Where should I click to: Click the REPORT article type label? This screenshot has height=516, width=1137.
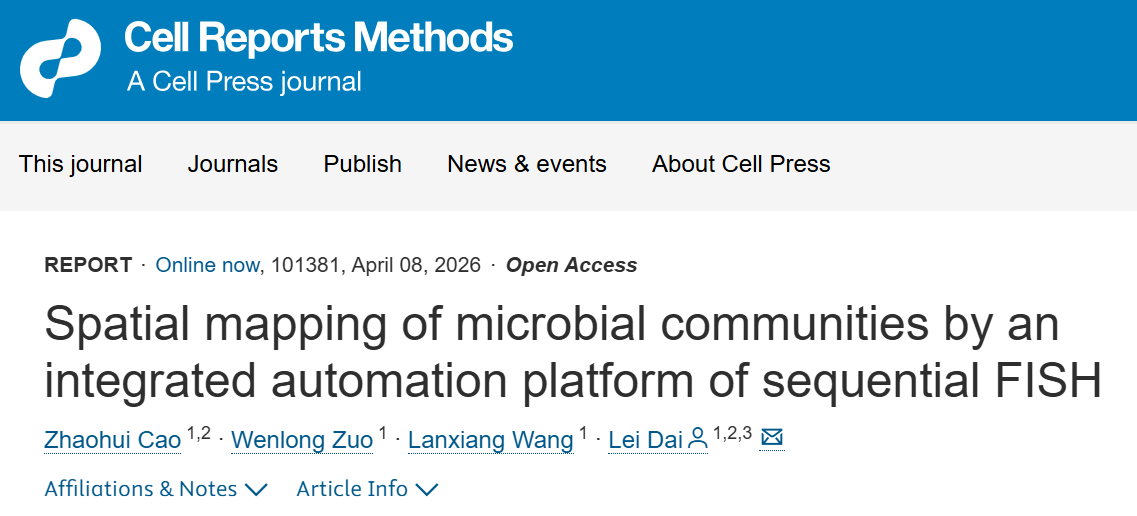point(88,265)
